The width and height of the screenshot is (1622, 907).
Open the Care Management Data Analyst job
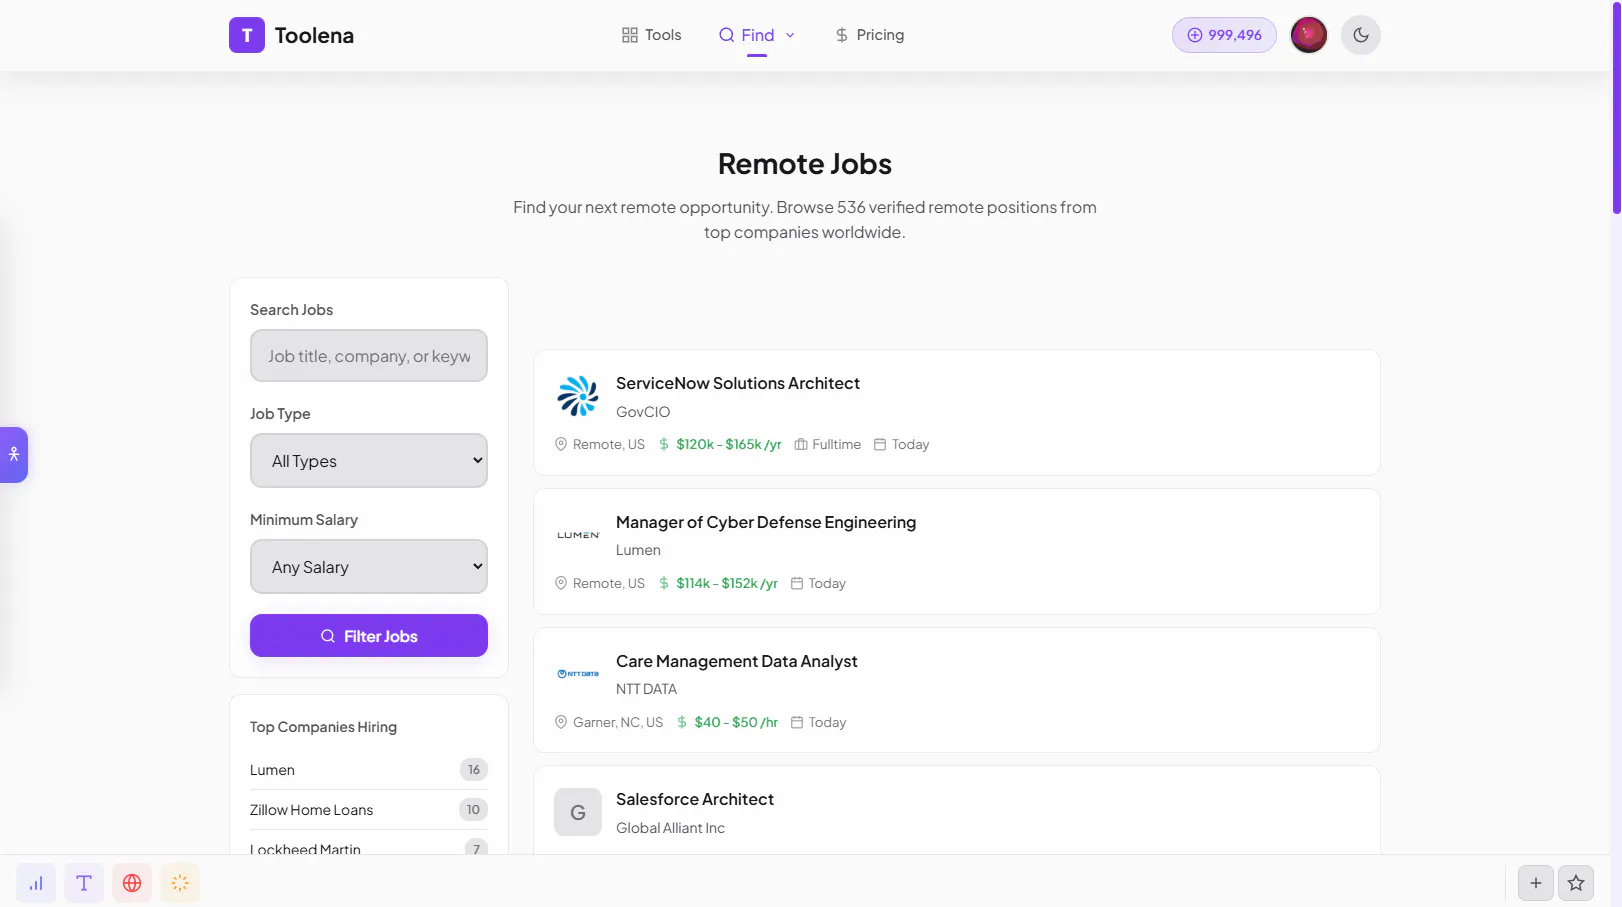737,661
